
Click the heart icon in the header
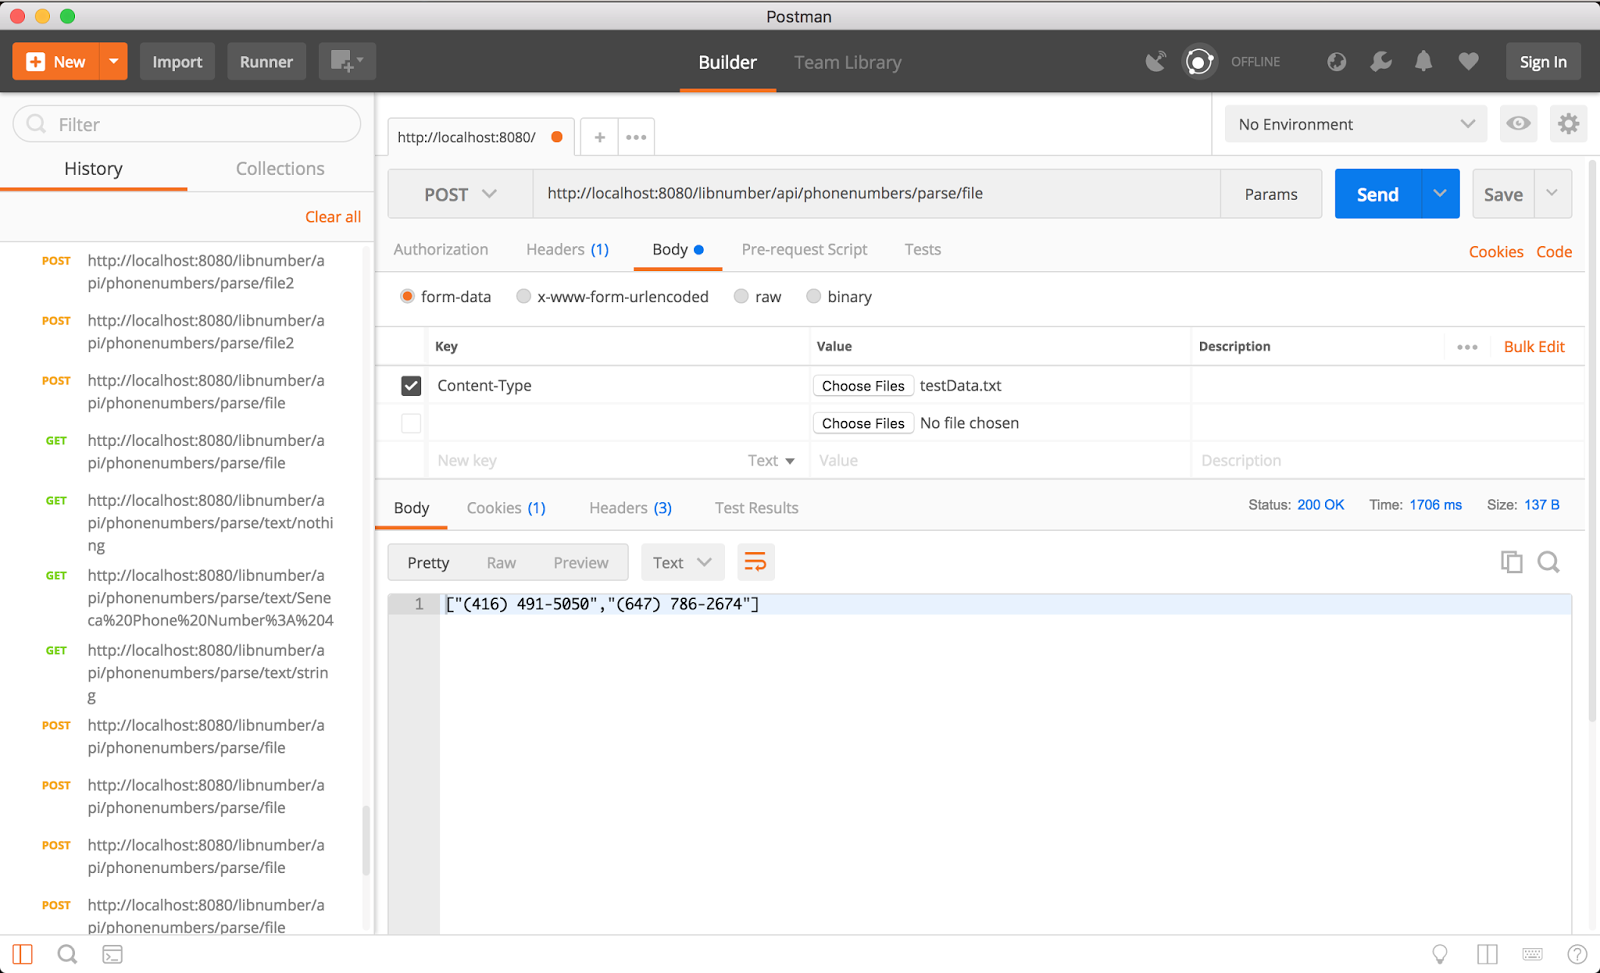1468,61
